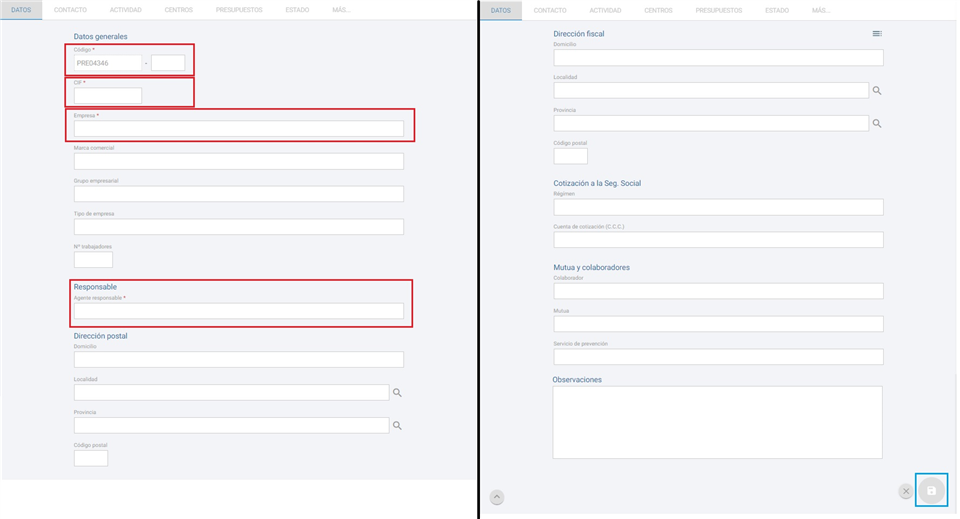Image resolution: width=960 pixels, height=519 pixels.
Task: Focus the Empresa name field
Action: pos(238,129)
